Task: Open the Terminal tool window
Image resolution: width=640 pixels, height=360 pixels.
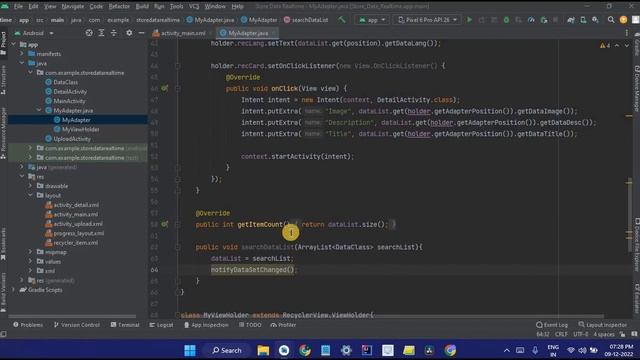Action: click(x=125, y=325)
